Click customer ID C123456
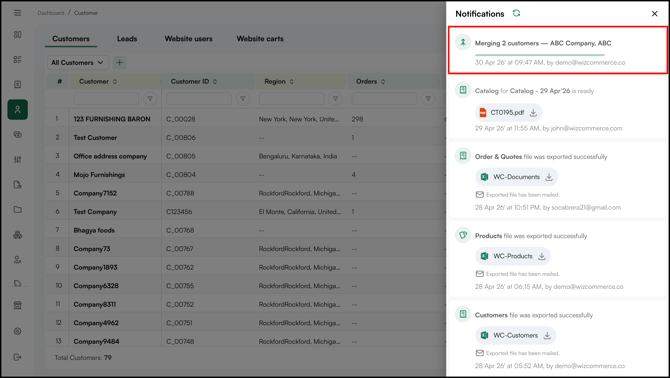 179,212
